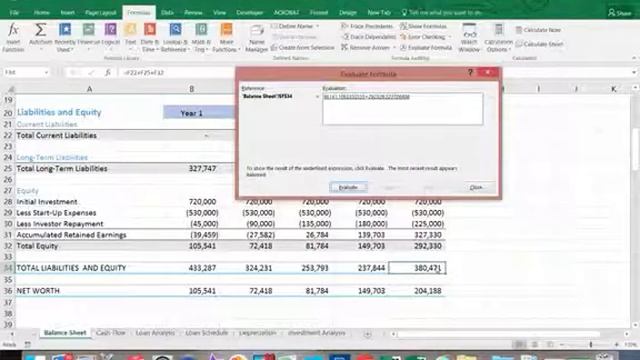Select the Cash Flow sheet tab
640x360 pixels.
tap(111, 333)
